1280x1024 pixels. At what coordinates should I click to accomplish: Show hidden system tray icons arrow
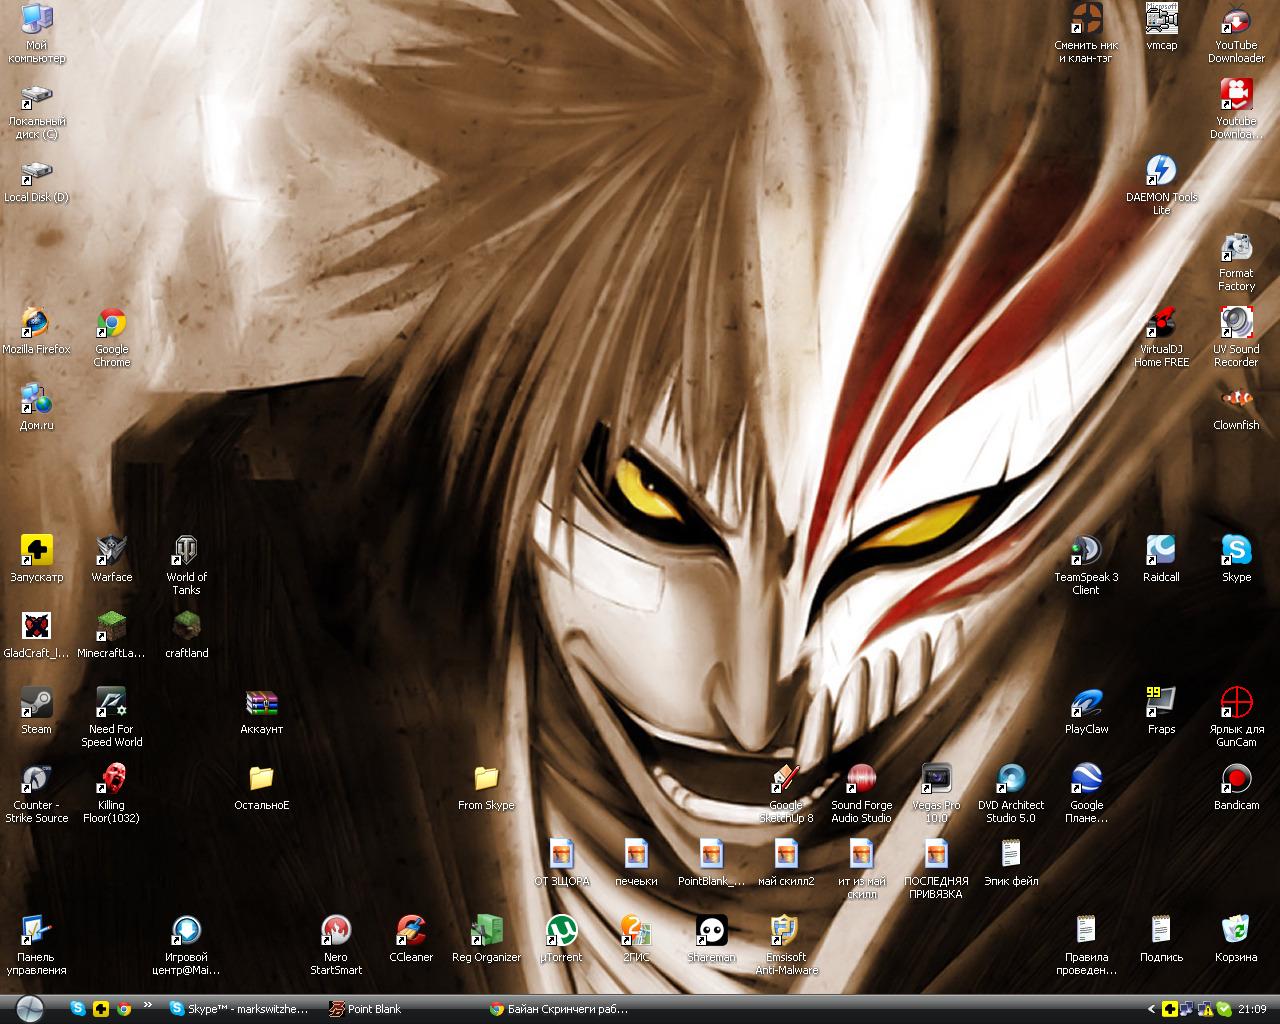tap(1151, 1009)
